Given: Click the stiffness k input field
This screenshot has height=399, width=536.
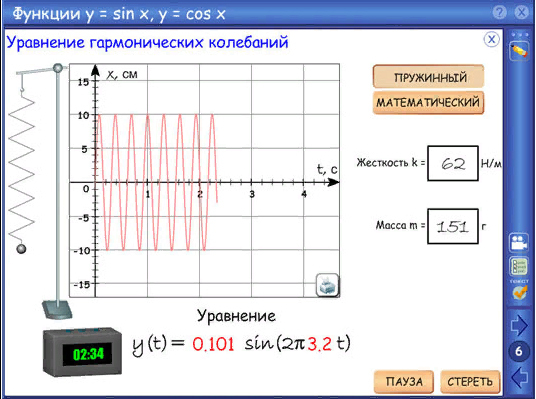Looking at the screenshot, I should (x=453, y=163).
